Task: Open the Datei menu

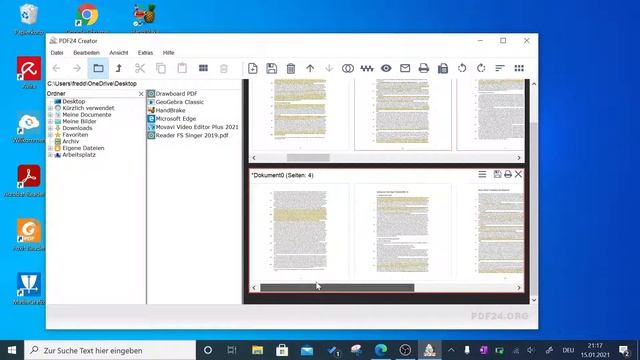Action: [57, 53]
